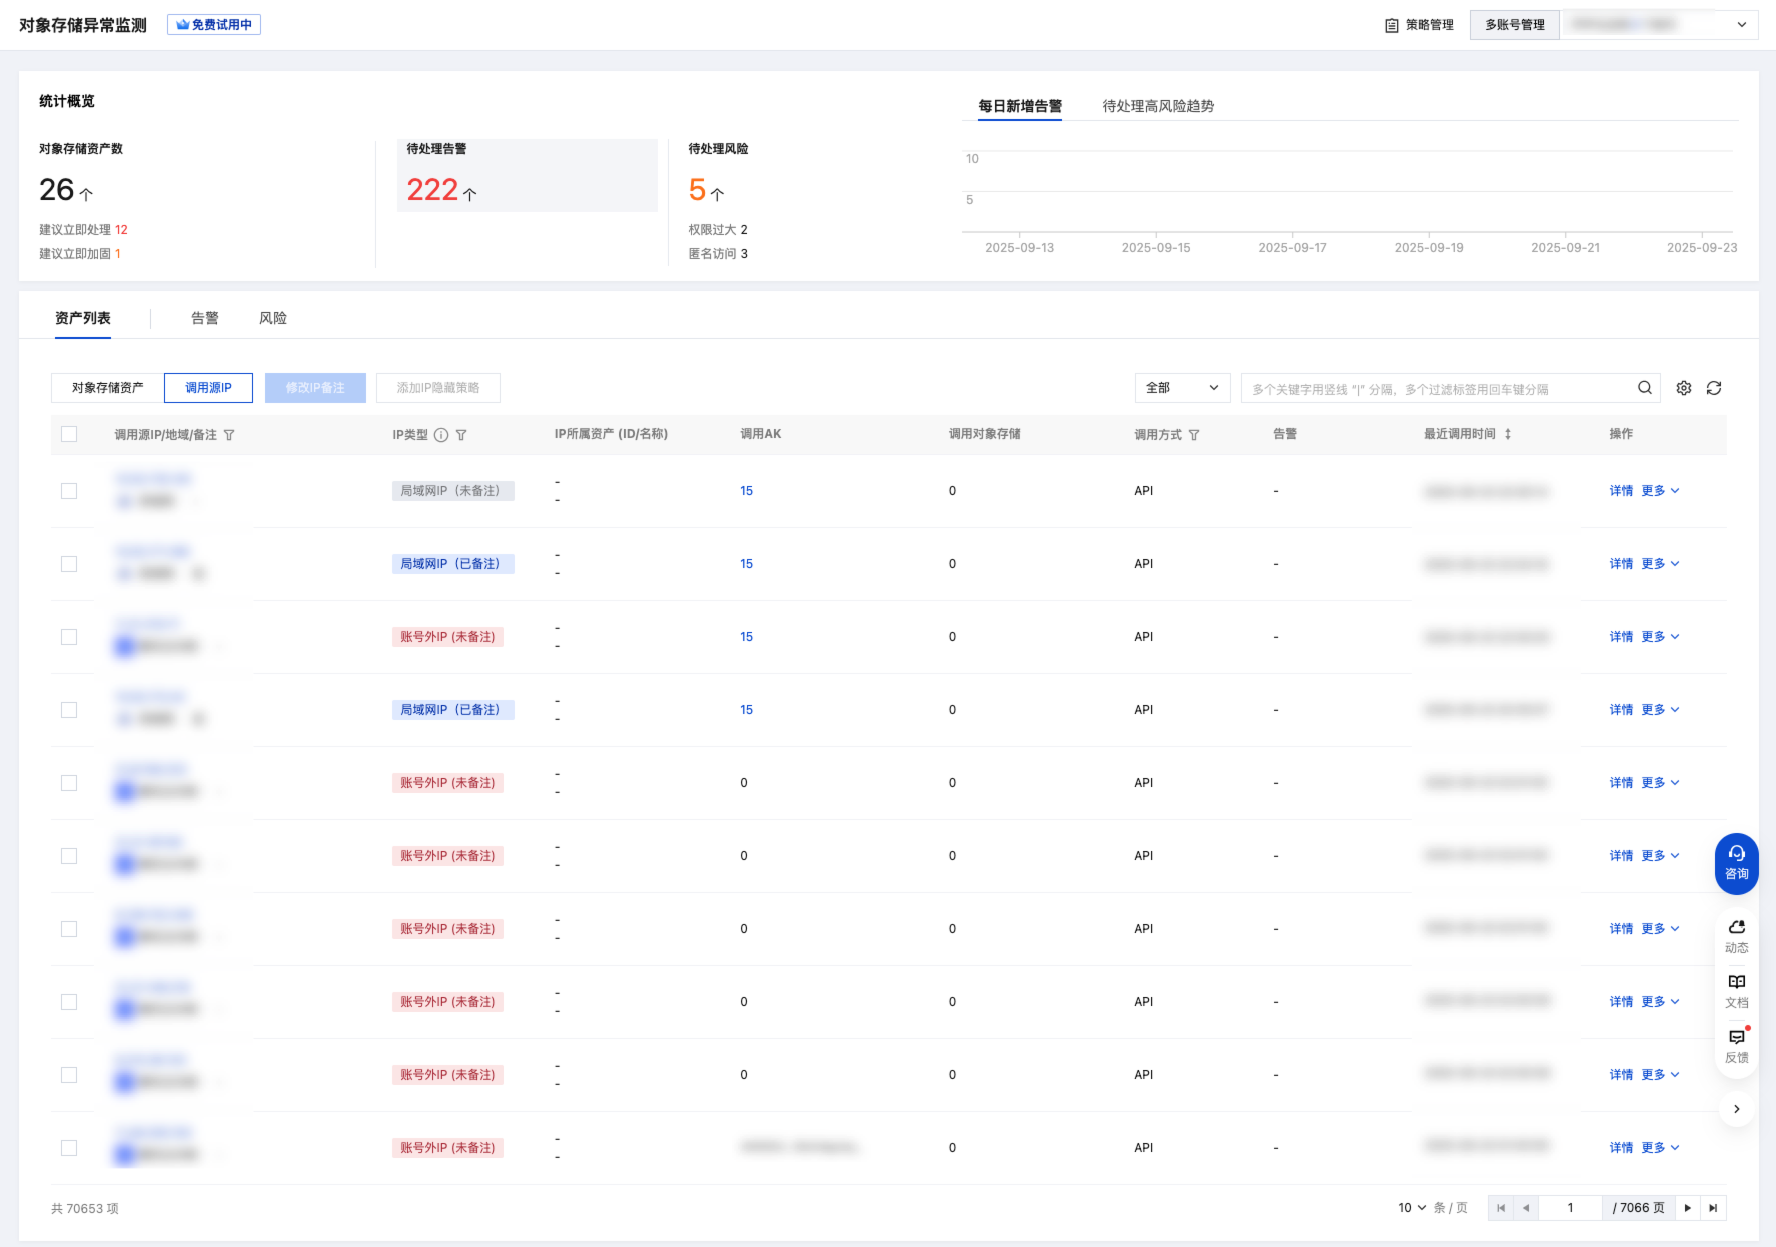This screenshot has height=1247, width=1776.
Task: Sort by 最近调用时间 arrows icon
Action: [1508, 434]
